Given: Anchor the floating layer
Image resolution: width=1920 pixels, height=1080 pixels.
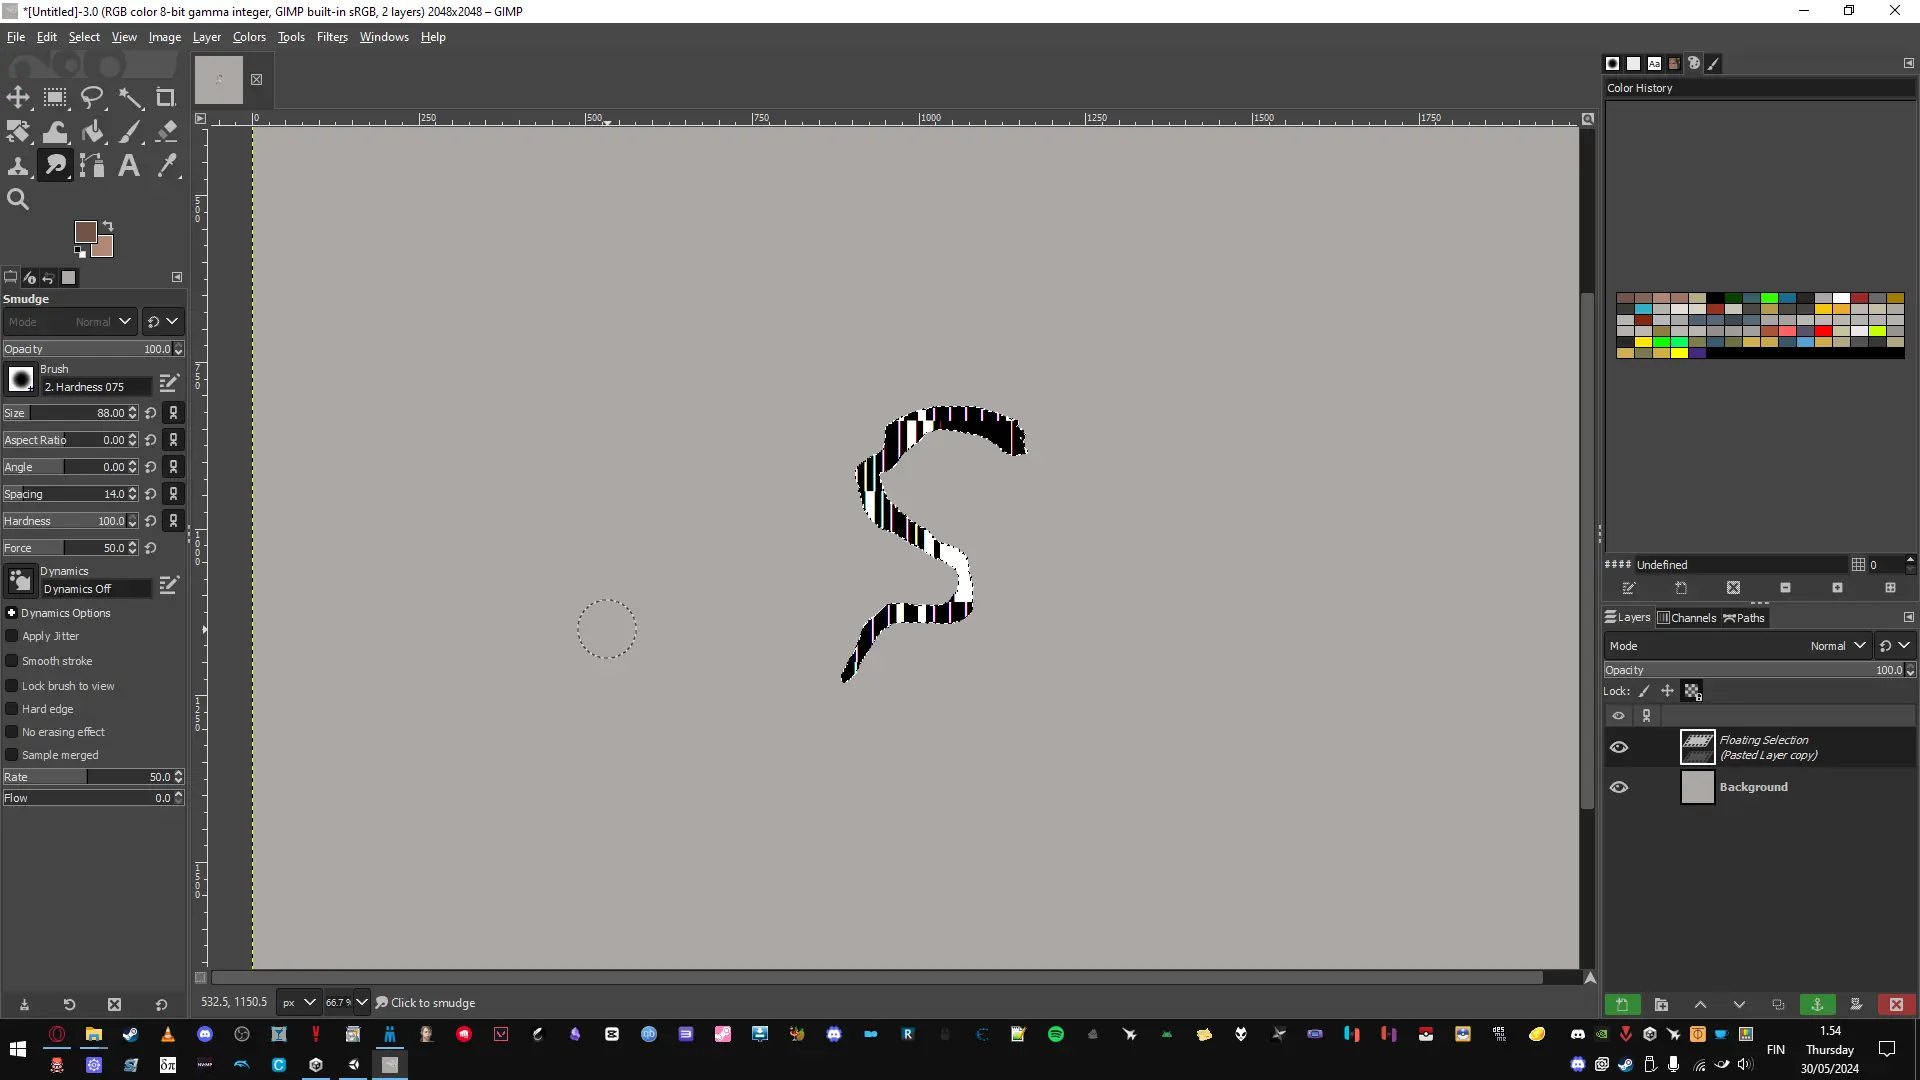Looking at the screenshot, I should [1817, 1004].
